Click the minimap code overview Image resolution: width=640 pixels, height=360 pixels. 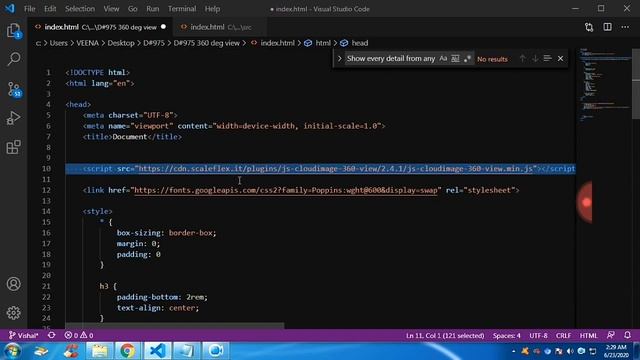point(604,85)
